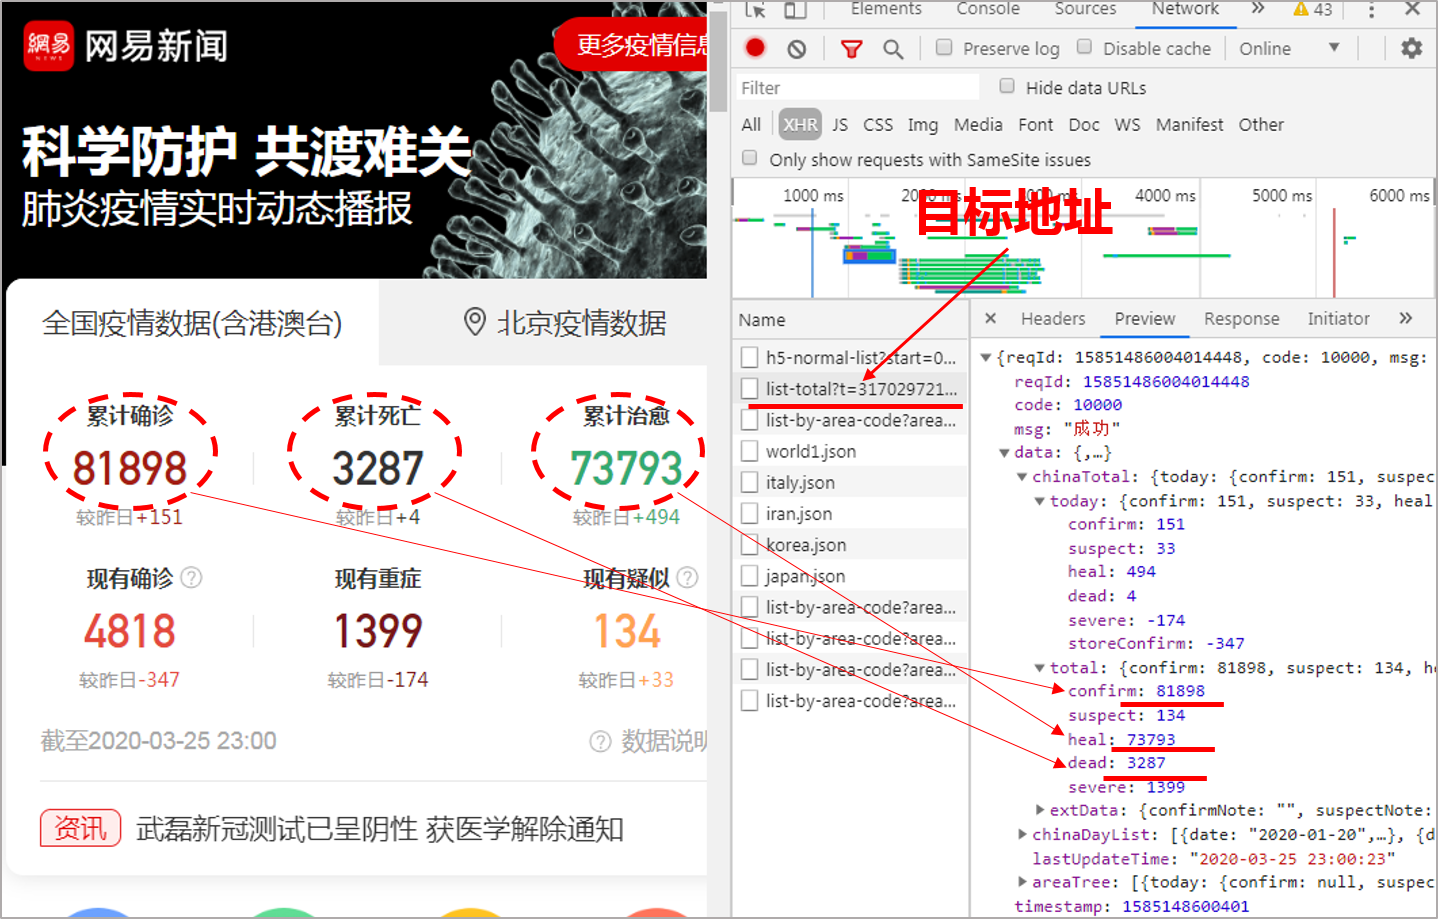Filter requests by Img type
The image size is (1438, 919).
923,124
